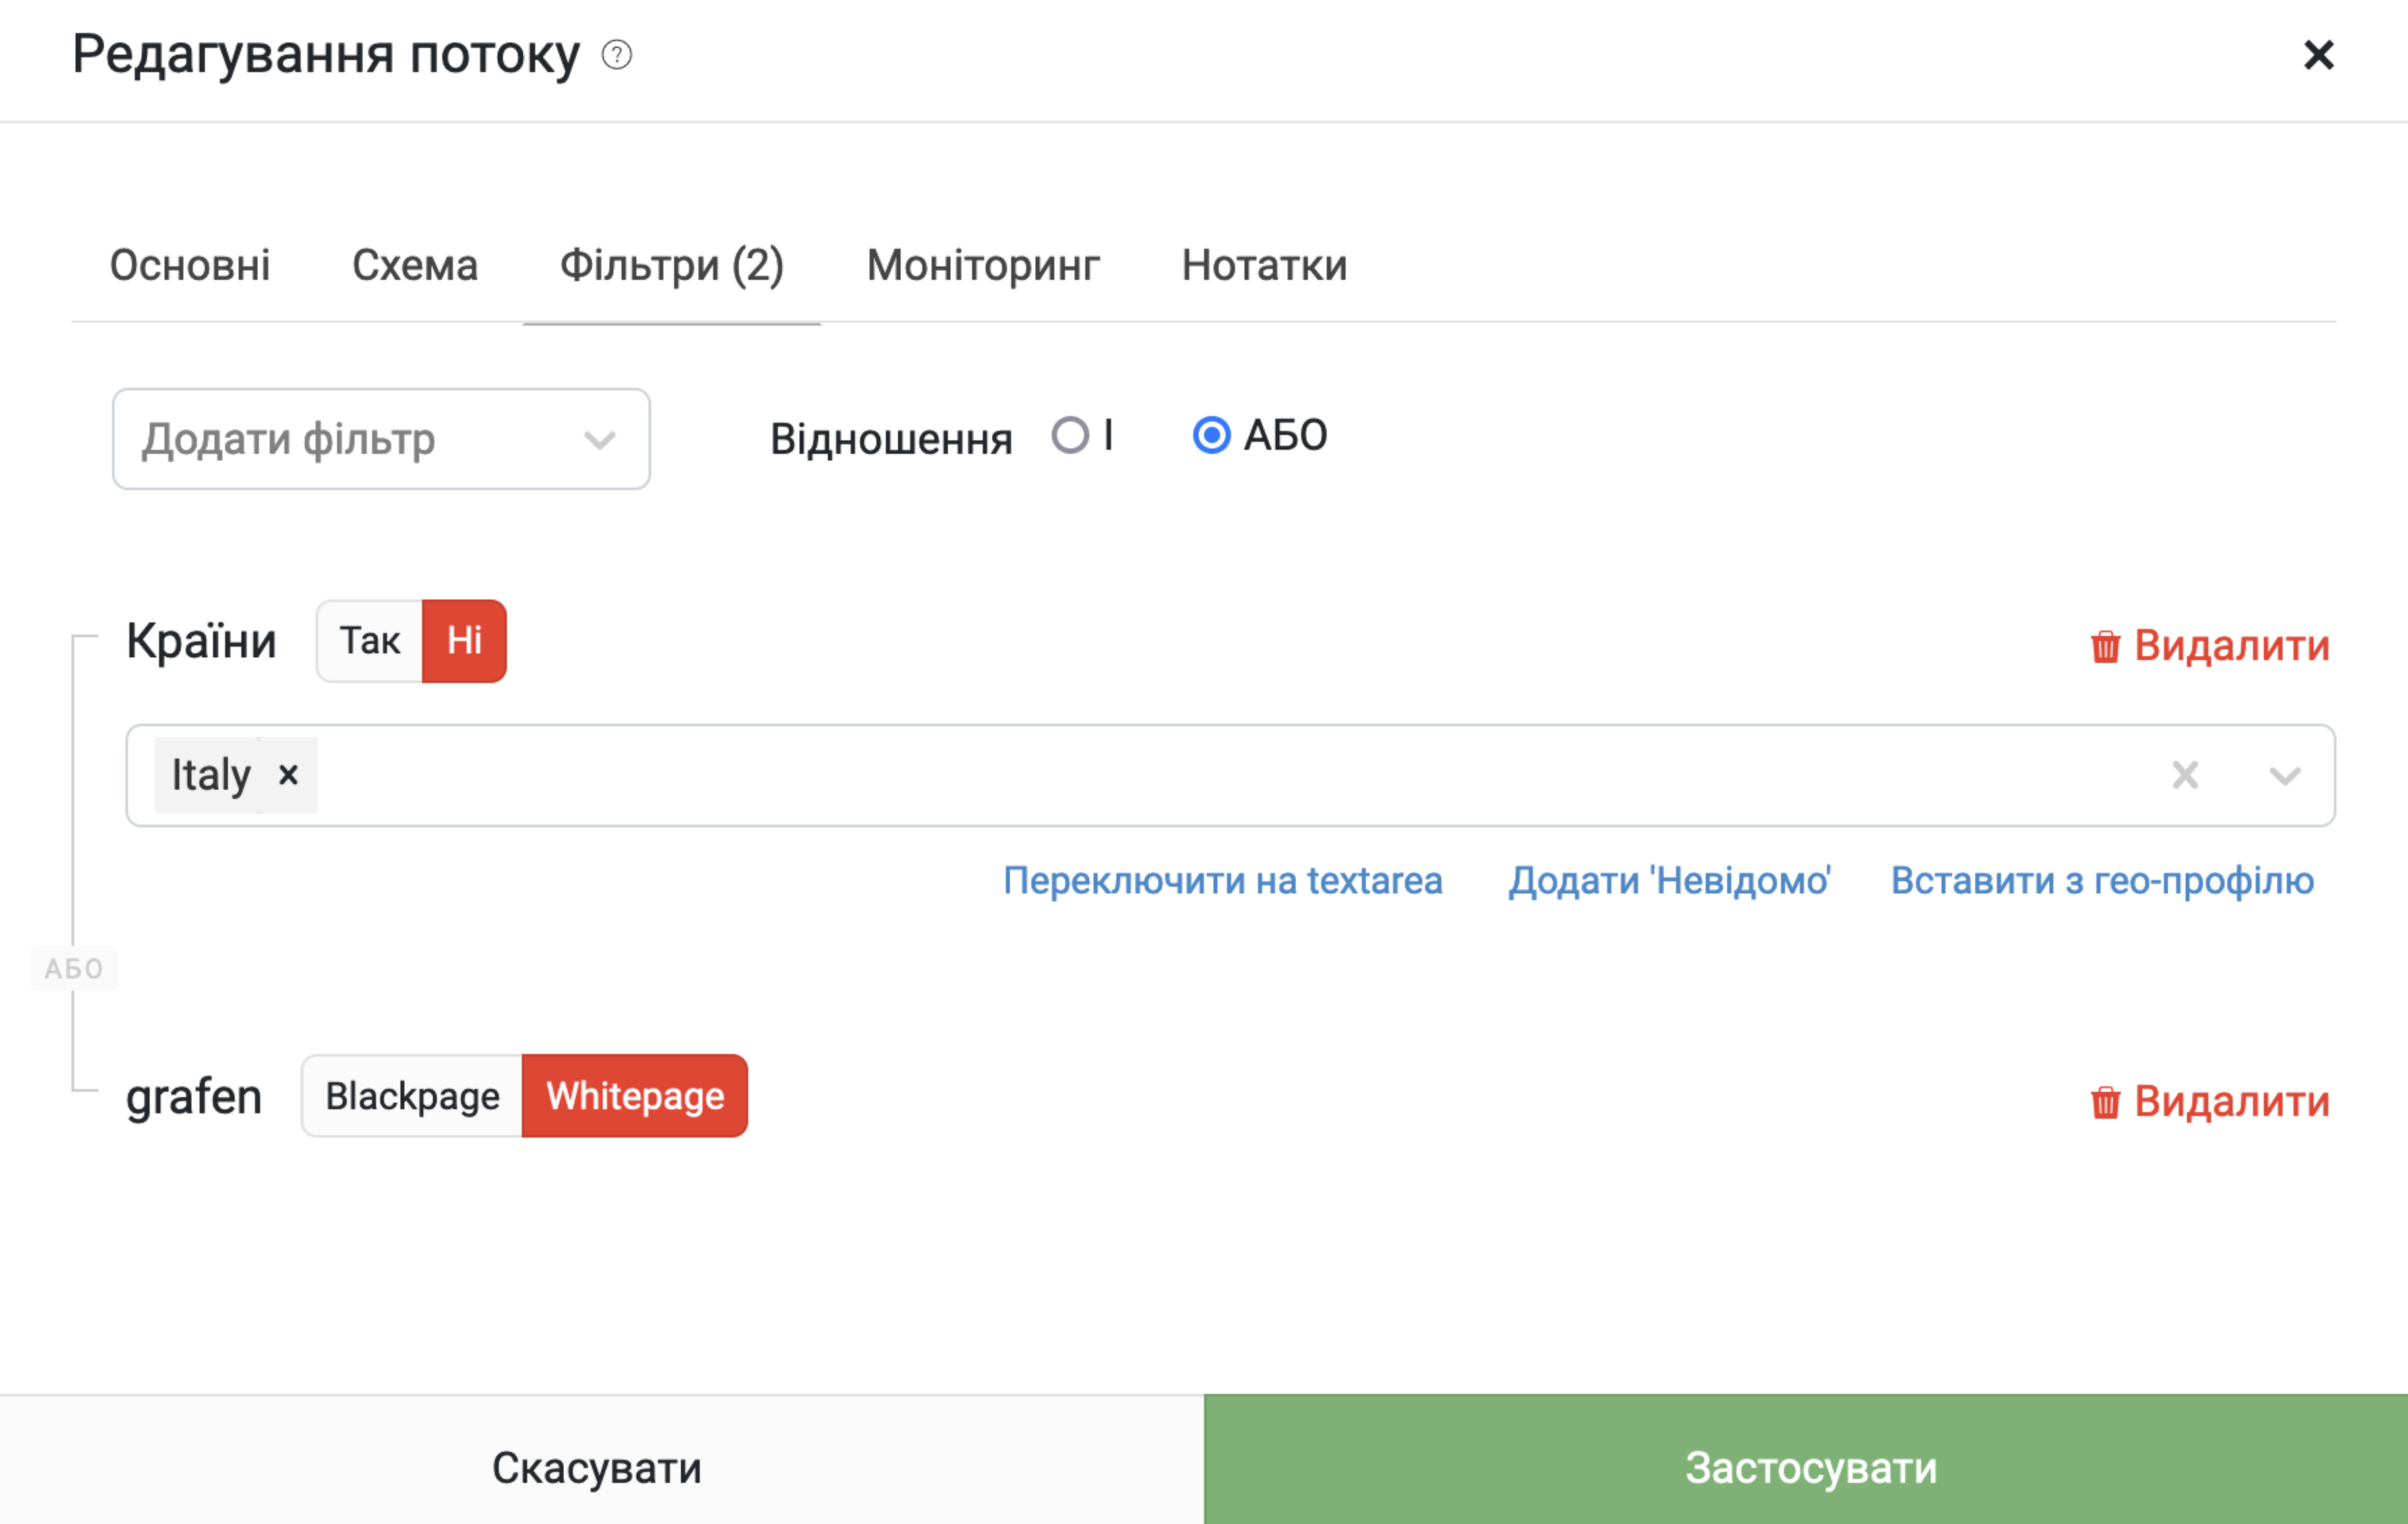Click Додати 'Невідомо' link
The height and width of the screenshot is (1524, 2408).
tap(1669, 881)
